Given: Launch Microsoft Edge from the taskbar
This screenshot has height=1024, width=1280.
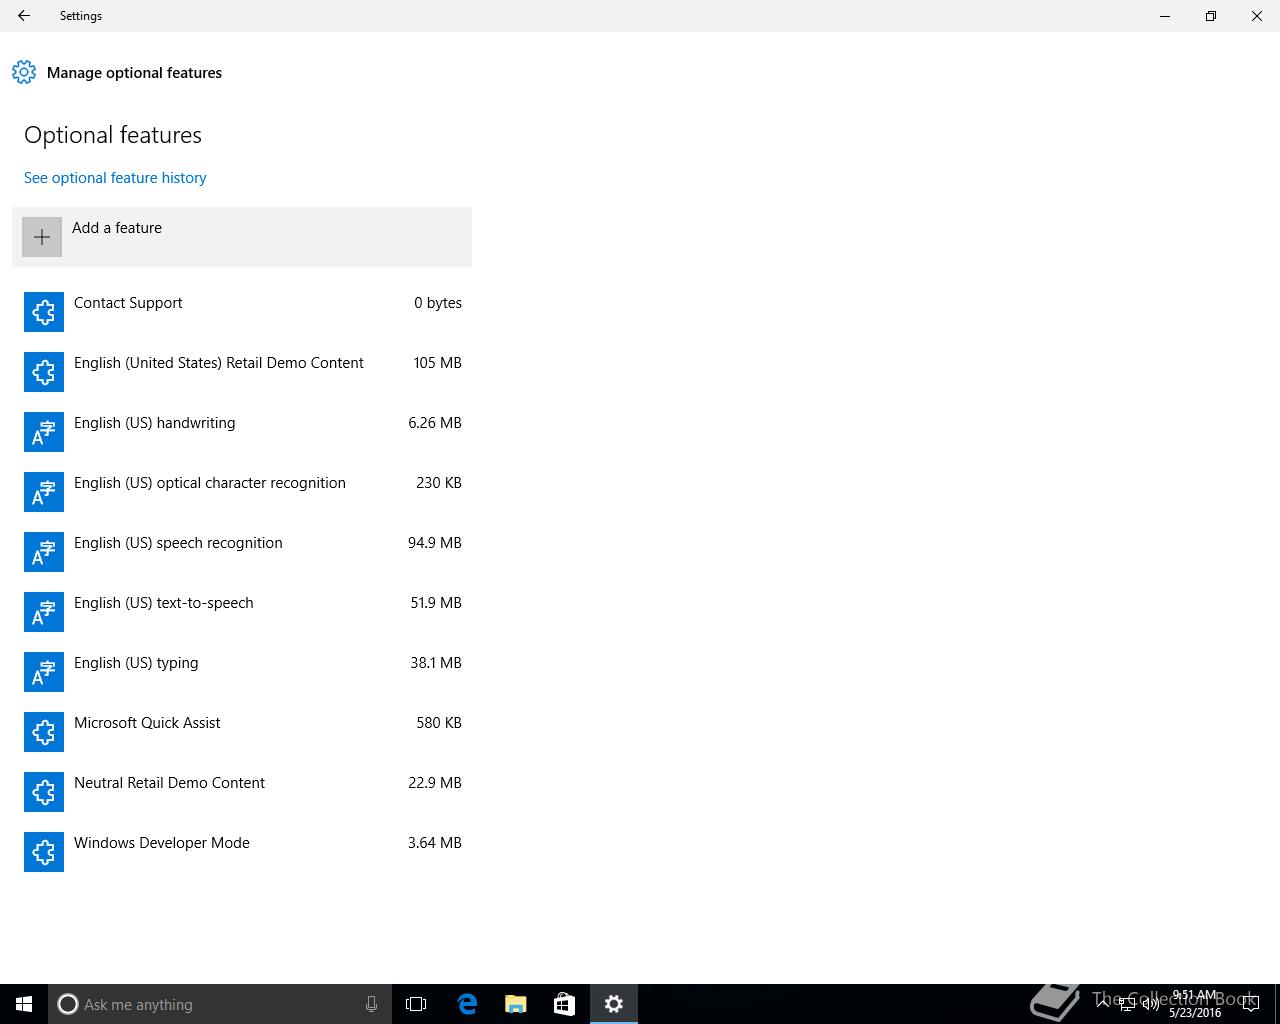Looking at the screenshot, I should click(x=467, y=1004).
